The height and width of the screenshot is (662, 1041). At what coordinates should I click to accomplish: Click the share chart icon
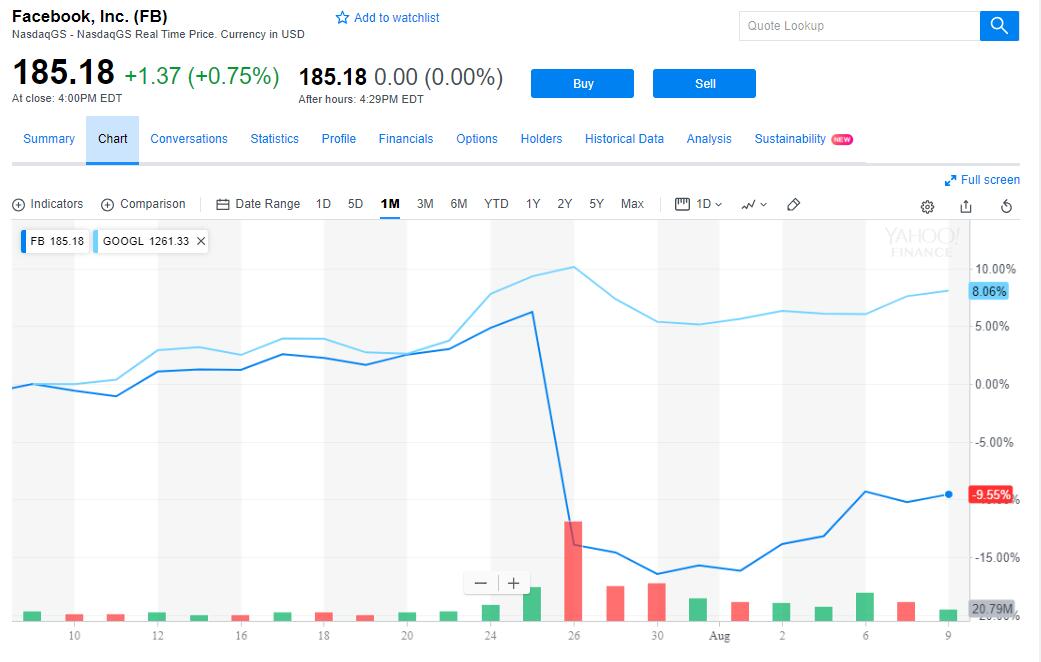[966, 207]
